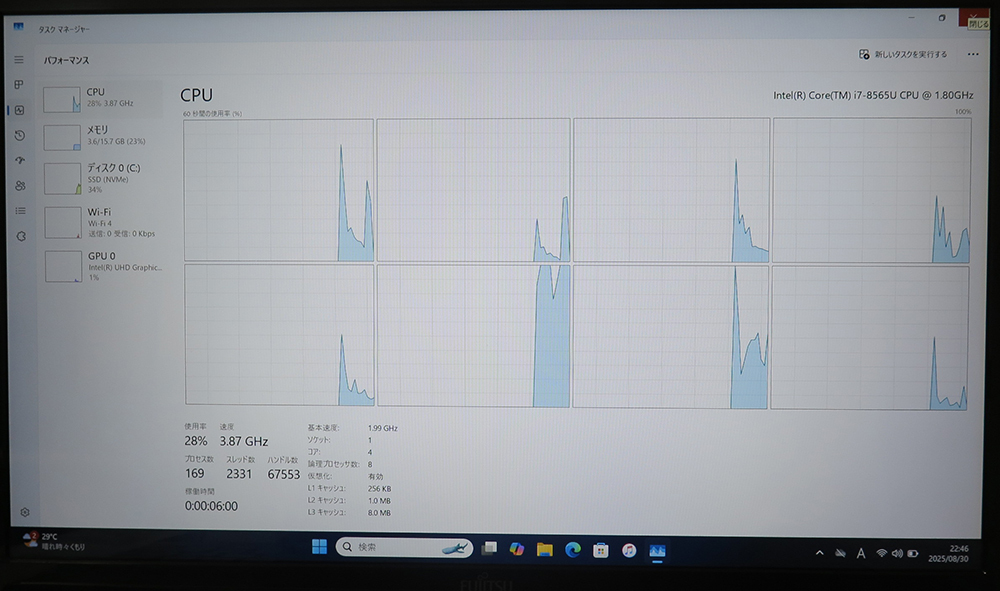1000x591 pixels.
Task: Click the パフォーマンス page title
Action: (66, 60)
